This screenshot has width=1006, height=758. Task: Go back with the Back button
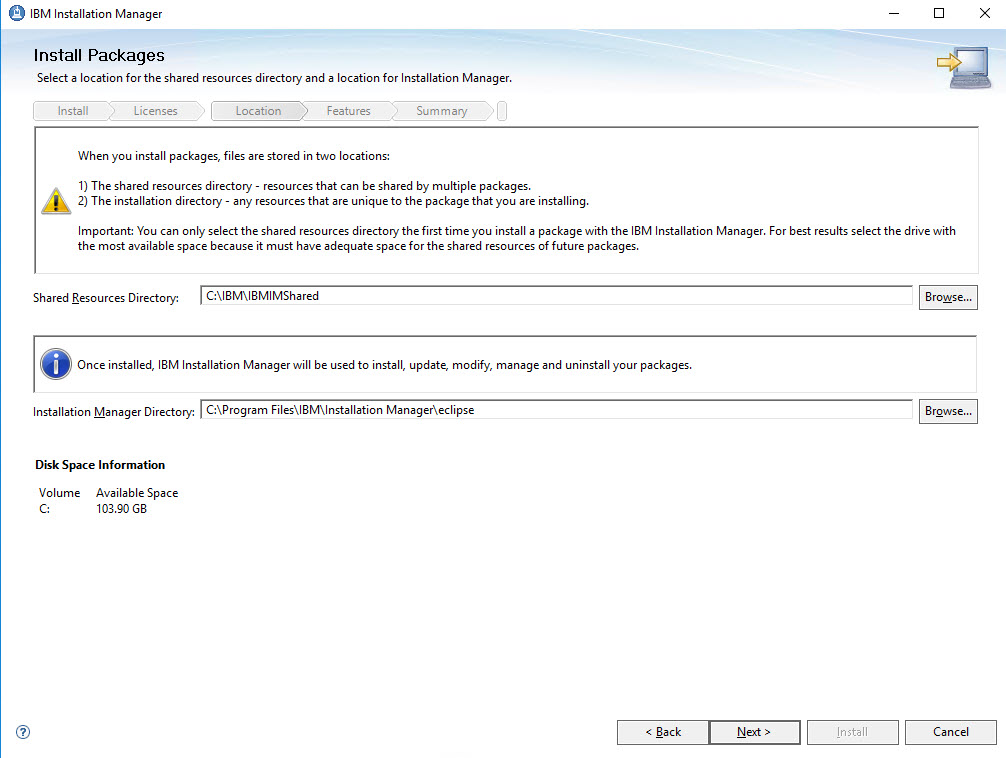[x=662, y=732]
